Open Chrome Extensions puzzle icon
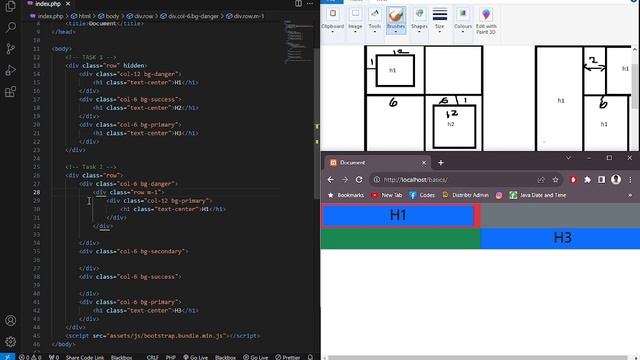This screenshot has width=640, height=360. (587, 180)
